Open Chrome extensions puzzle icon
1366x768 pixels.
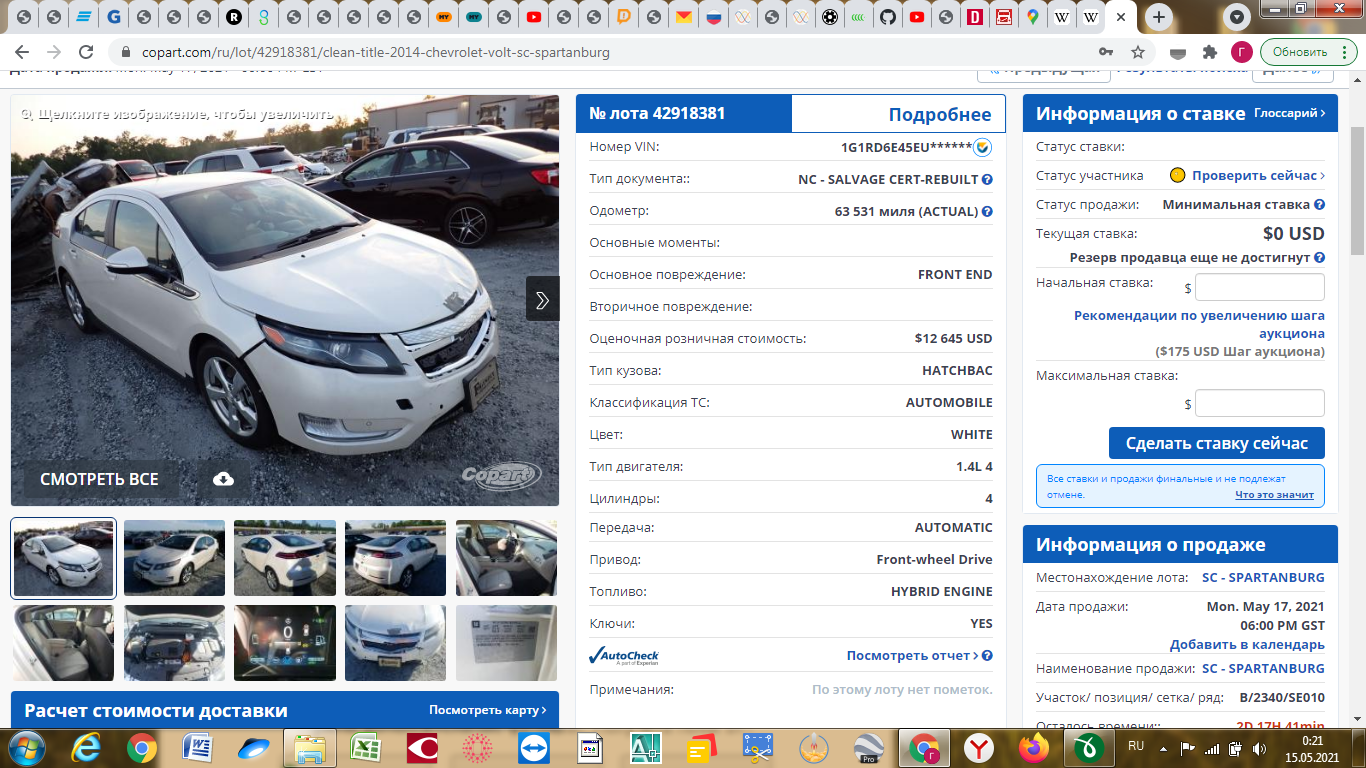[x=1210, y=52]
